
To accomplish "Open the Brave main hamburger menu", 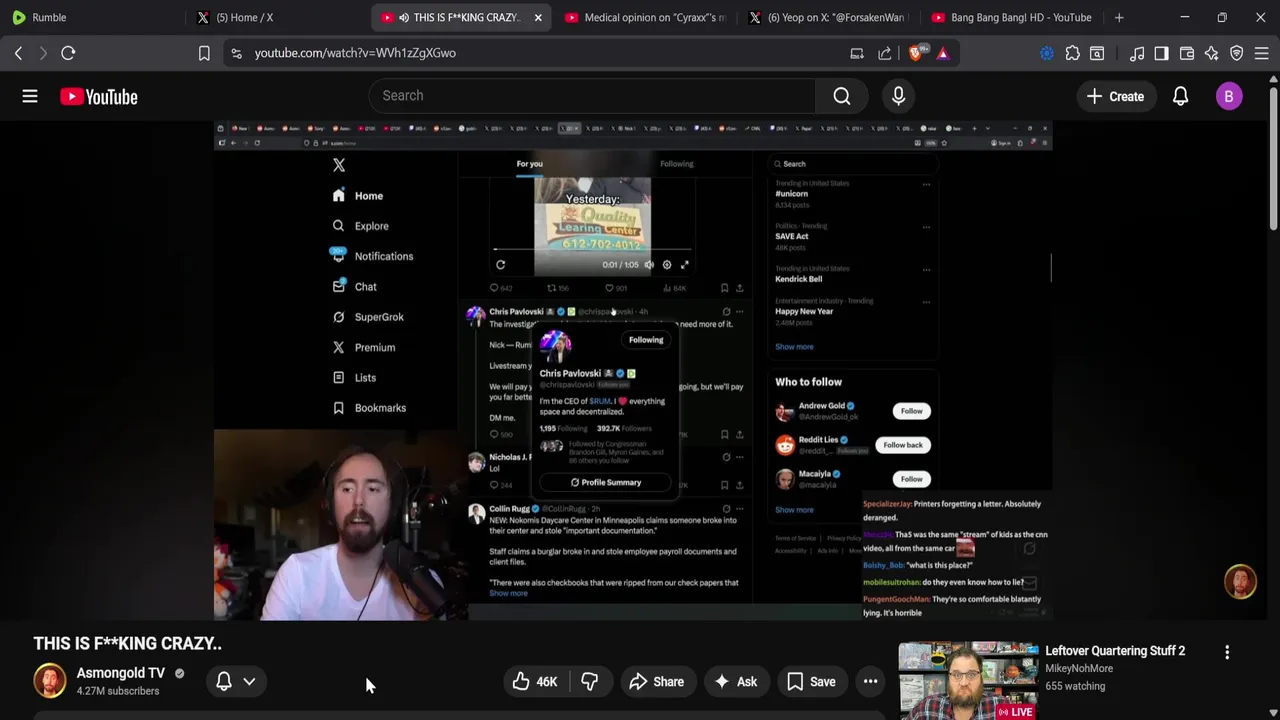I will (1261, 53).
